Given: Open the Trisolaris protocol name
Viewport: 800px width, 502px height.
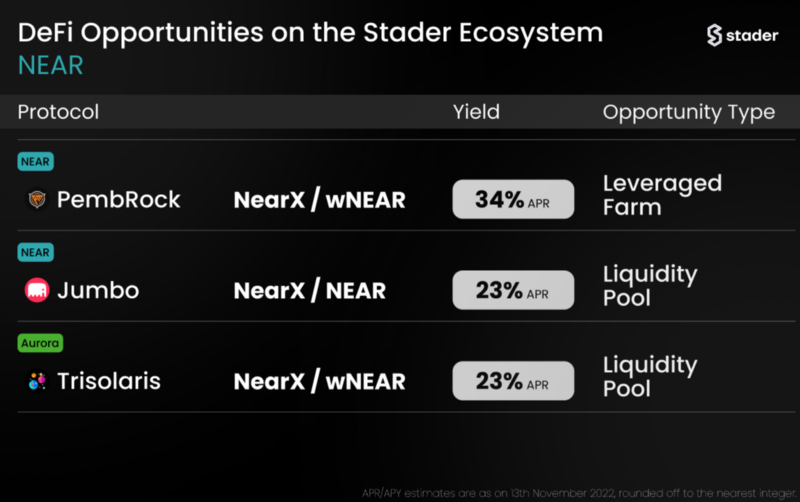Looking at the screenshot, I should pos(109,381).
